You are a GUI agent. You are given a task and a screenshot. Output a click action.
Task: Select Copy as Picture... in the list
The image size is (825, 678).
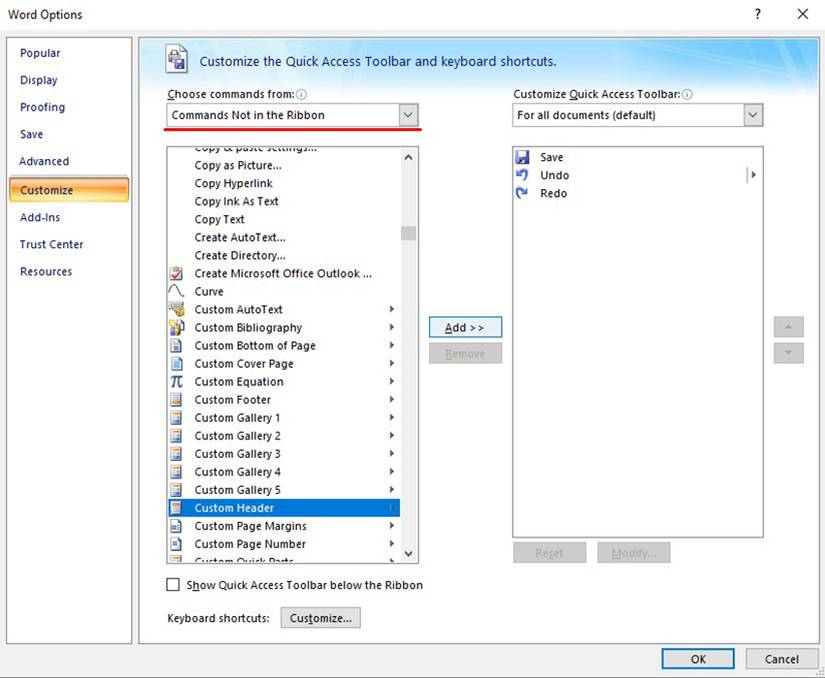tap(238, 165)
